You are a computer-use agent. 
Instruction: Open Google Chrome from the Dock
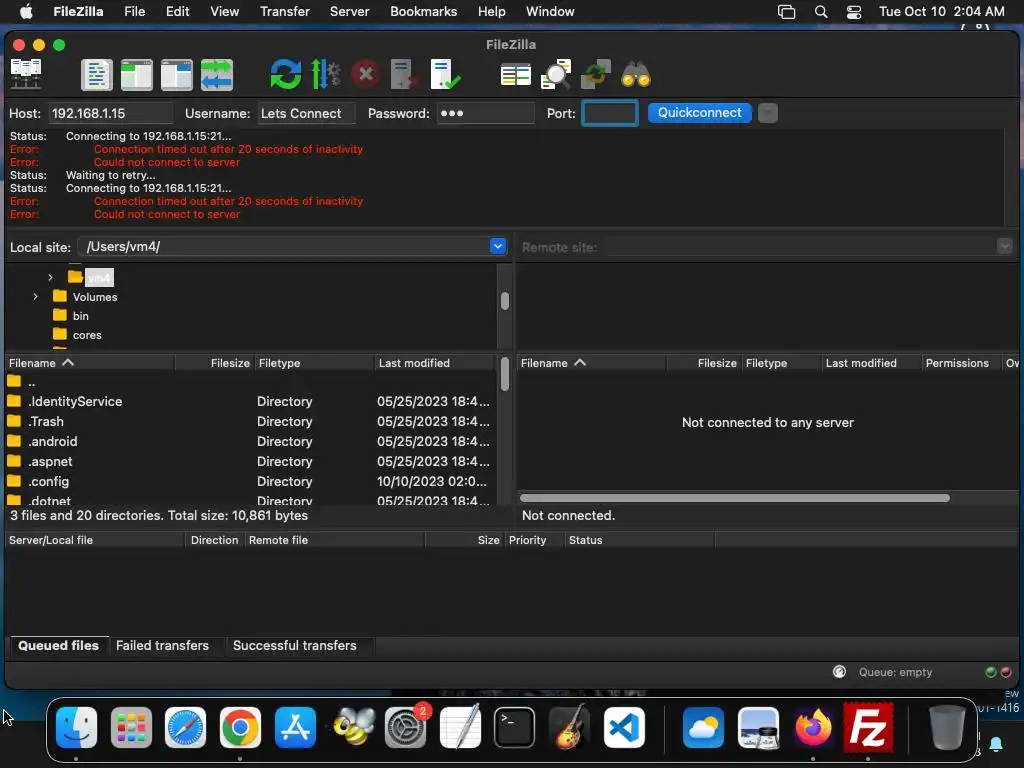click(240, 727)
